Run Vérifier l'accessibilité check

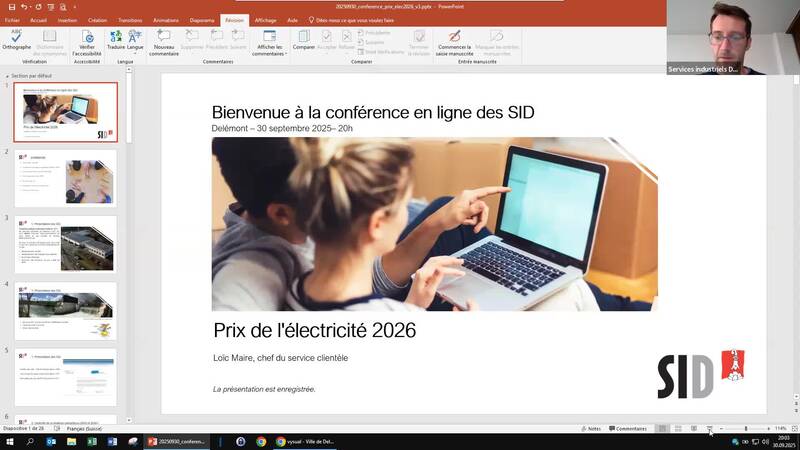(87, 40)
